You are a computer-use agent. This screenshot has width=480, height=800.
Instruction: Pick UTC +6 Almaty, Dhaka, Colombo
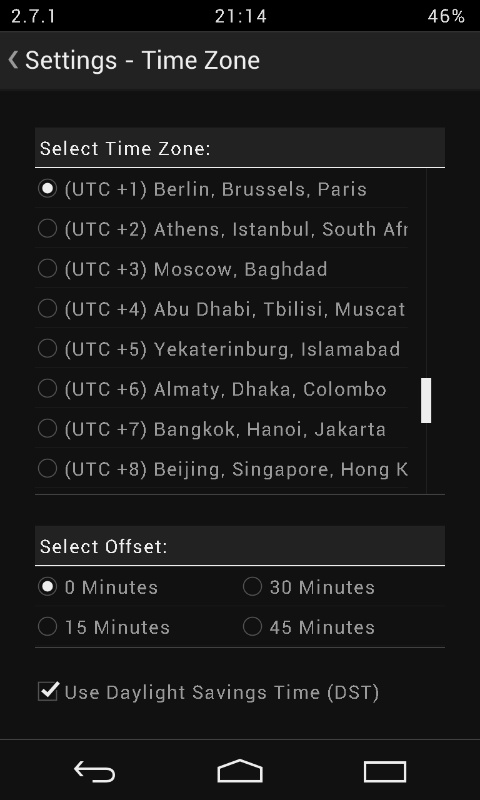click(221, 389)
